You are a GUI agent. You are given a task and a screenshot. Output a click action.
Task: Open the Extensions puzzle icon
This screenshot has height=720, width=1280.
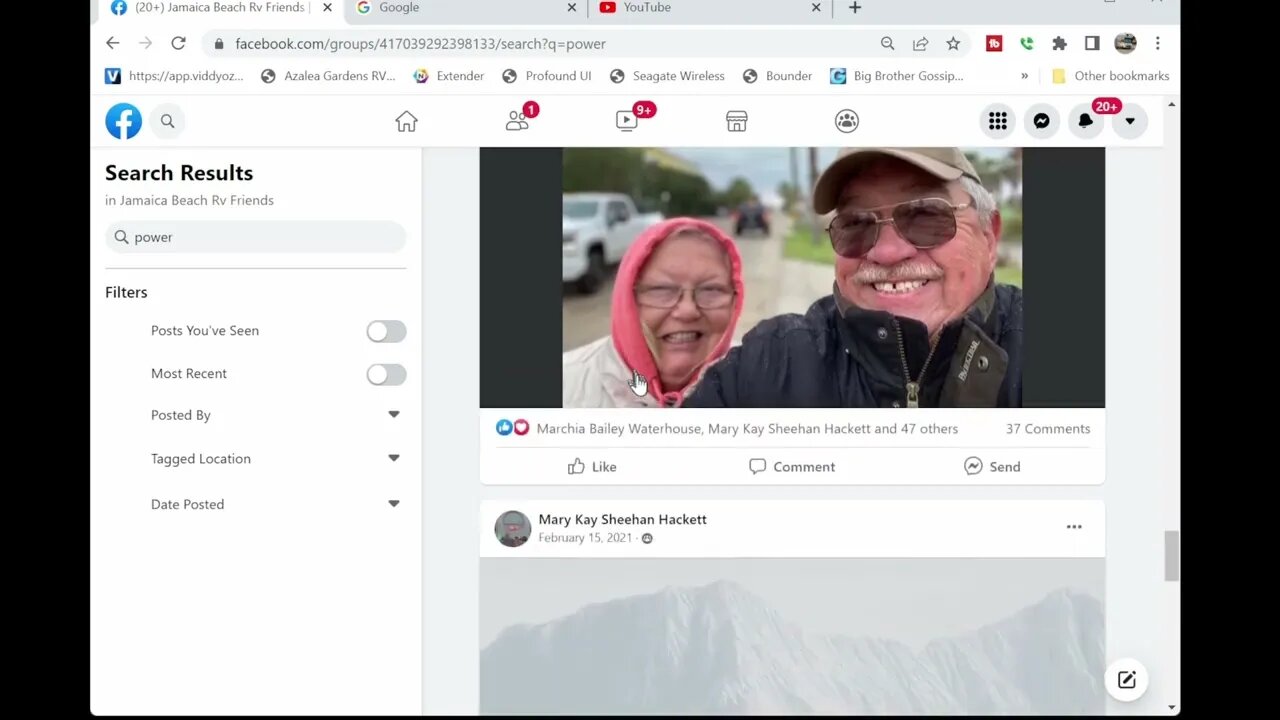1059,43
